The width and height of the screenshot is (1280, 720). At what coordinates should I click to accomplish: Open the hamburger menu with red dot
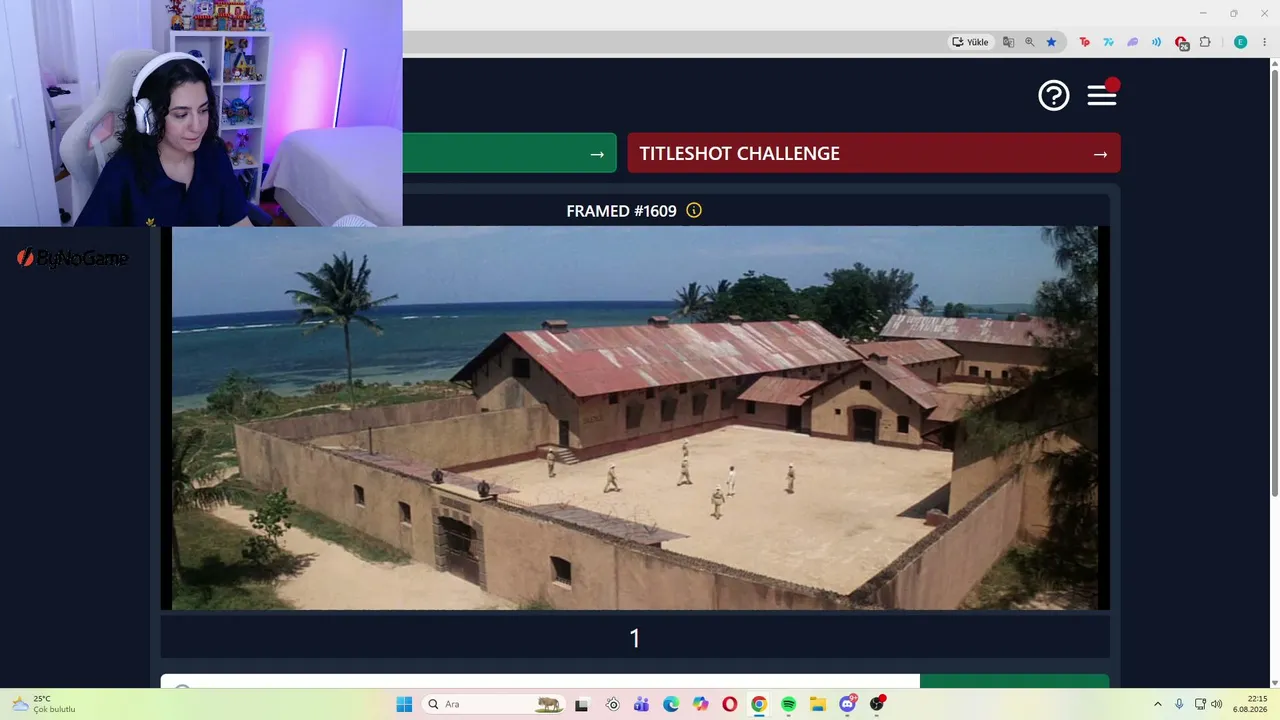[x=1102, y=94]
